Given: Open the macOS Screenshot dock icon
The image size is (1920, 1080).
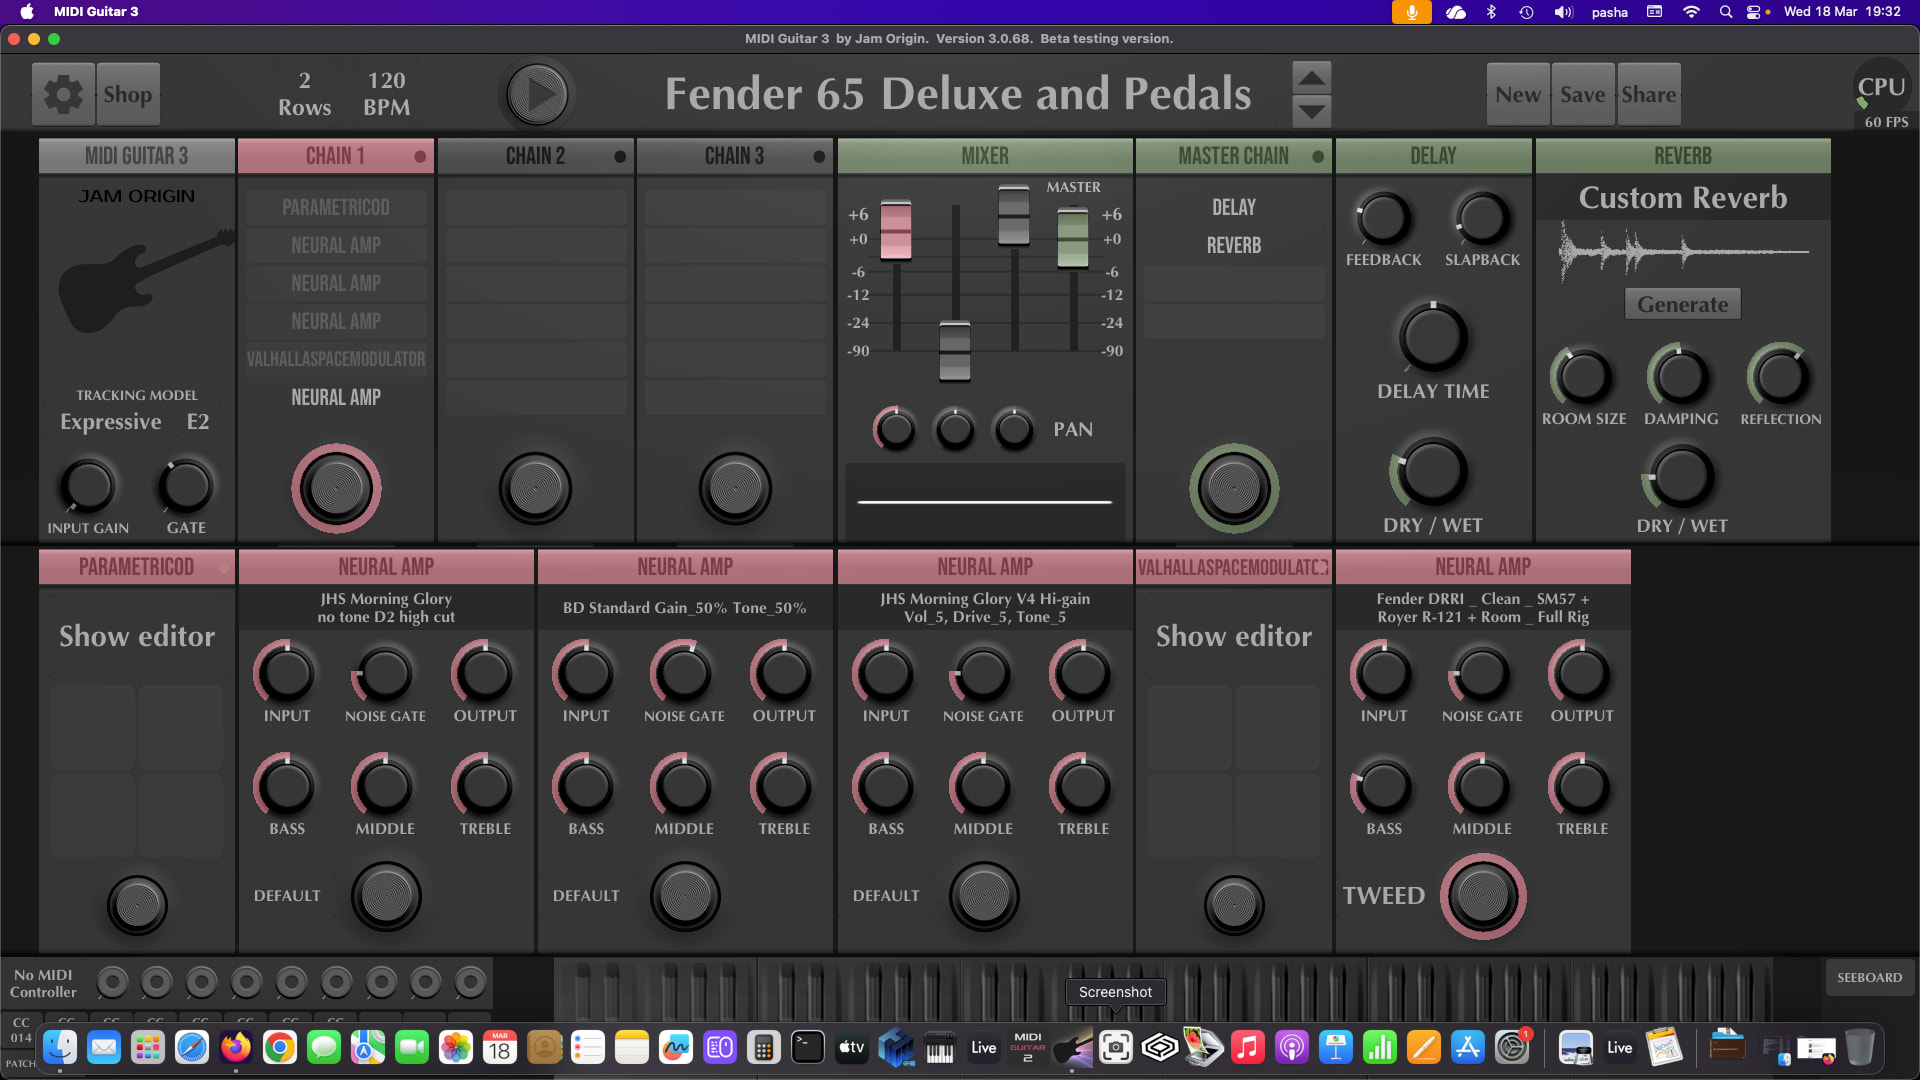Looking at the screenshot, I should (x=1115, y=1047).
